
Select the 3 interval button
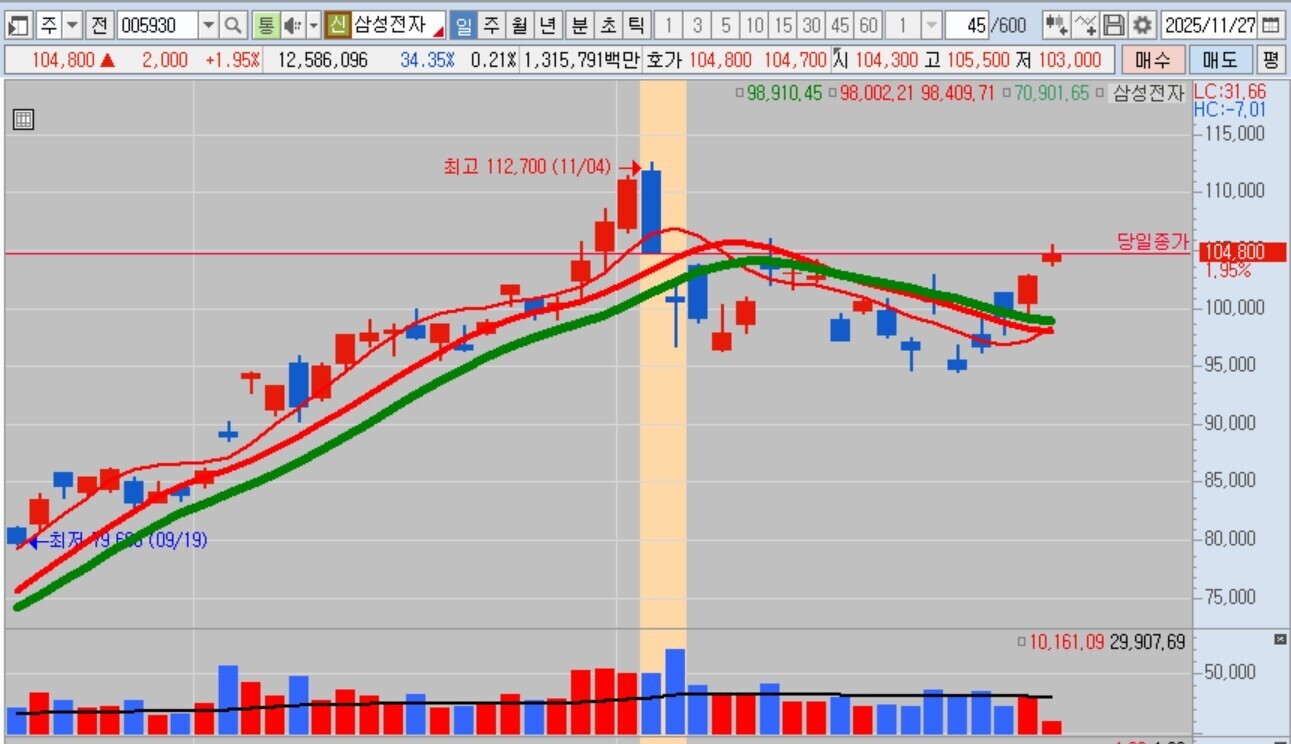pyautogui.click(x=697, y=25)
